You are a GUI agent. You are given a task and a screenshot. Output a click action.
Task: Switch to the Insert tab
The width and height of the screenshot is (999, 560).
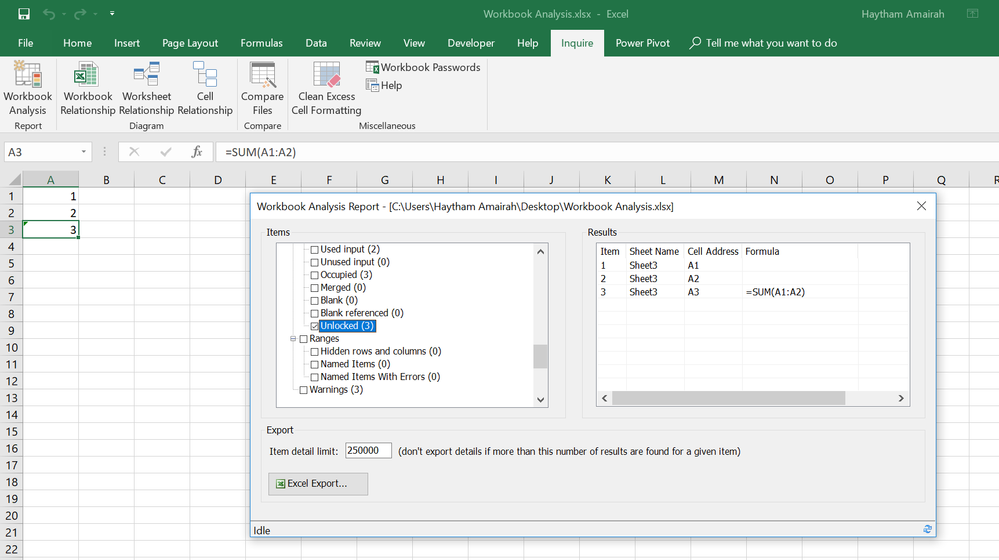[127, 43]
